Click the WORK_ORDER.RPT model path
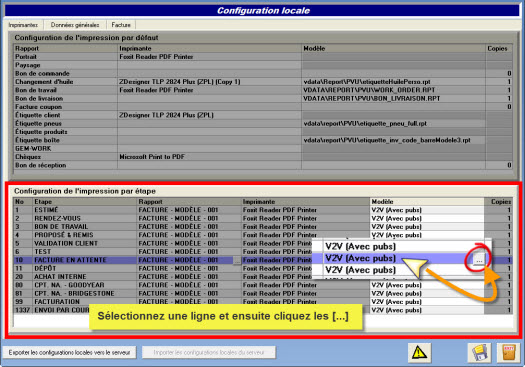Viewport: 525px width, 367px height. pyautogui.click(x=393, y=90)
